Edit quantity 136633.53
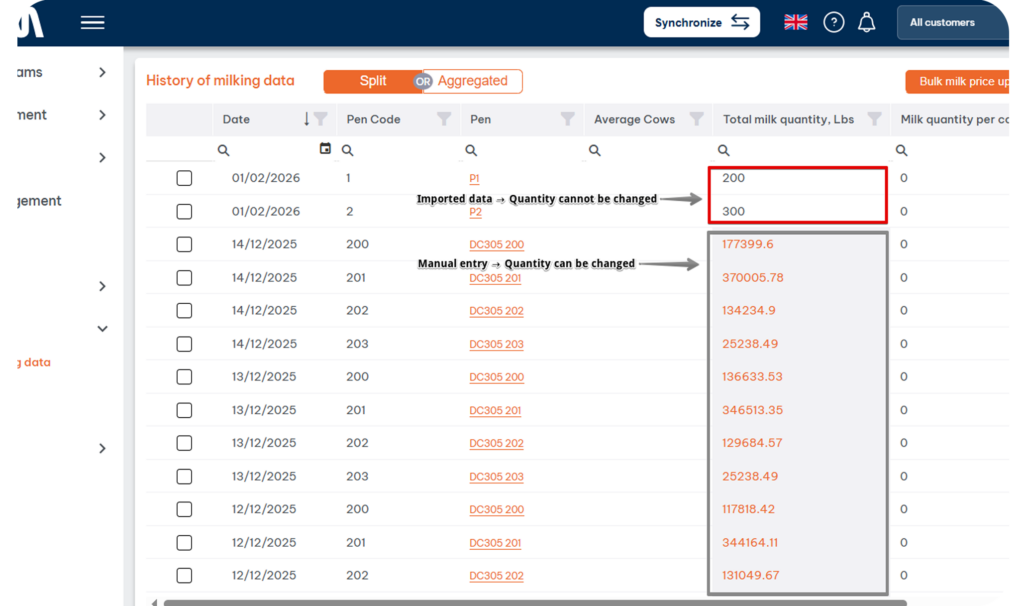 [752, 377]
